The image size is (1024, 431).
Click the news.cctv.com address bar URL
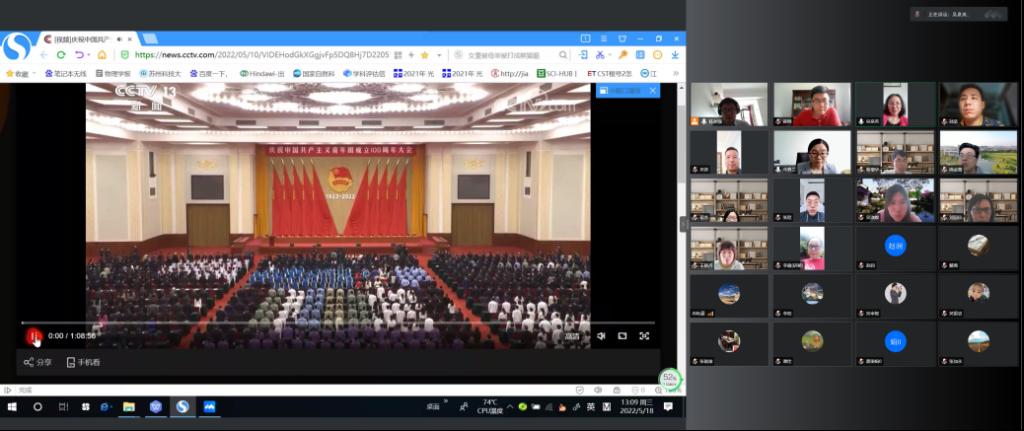pos(262,55)
